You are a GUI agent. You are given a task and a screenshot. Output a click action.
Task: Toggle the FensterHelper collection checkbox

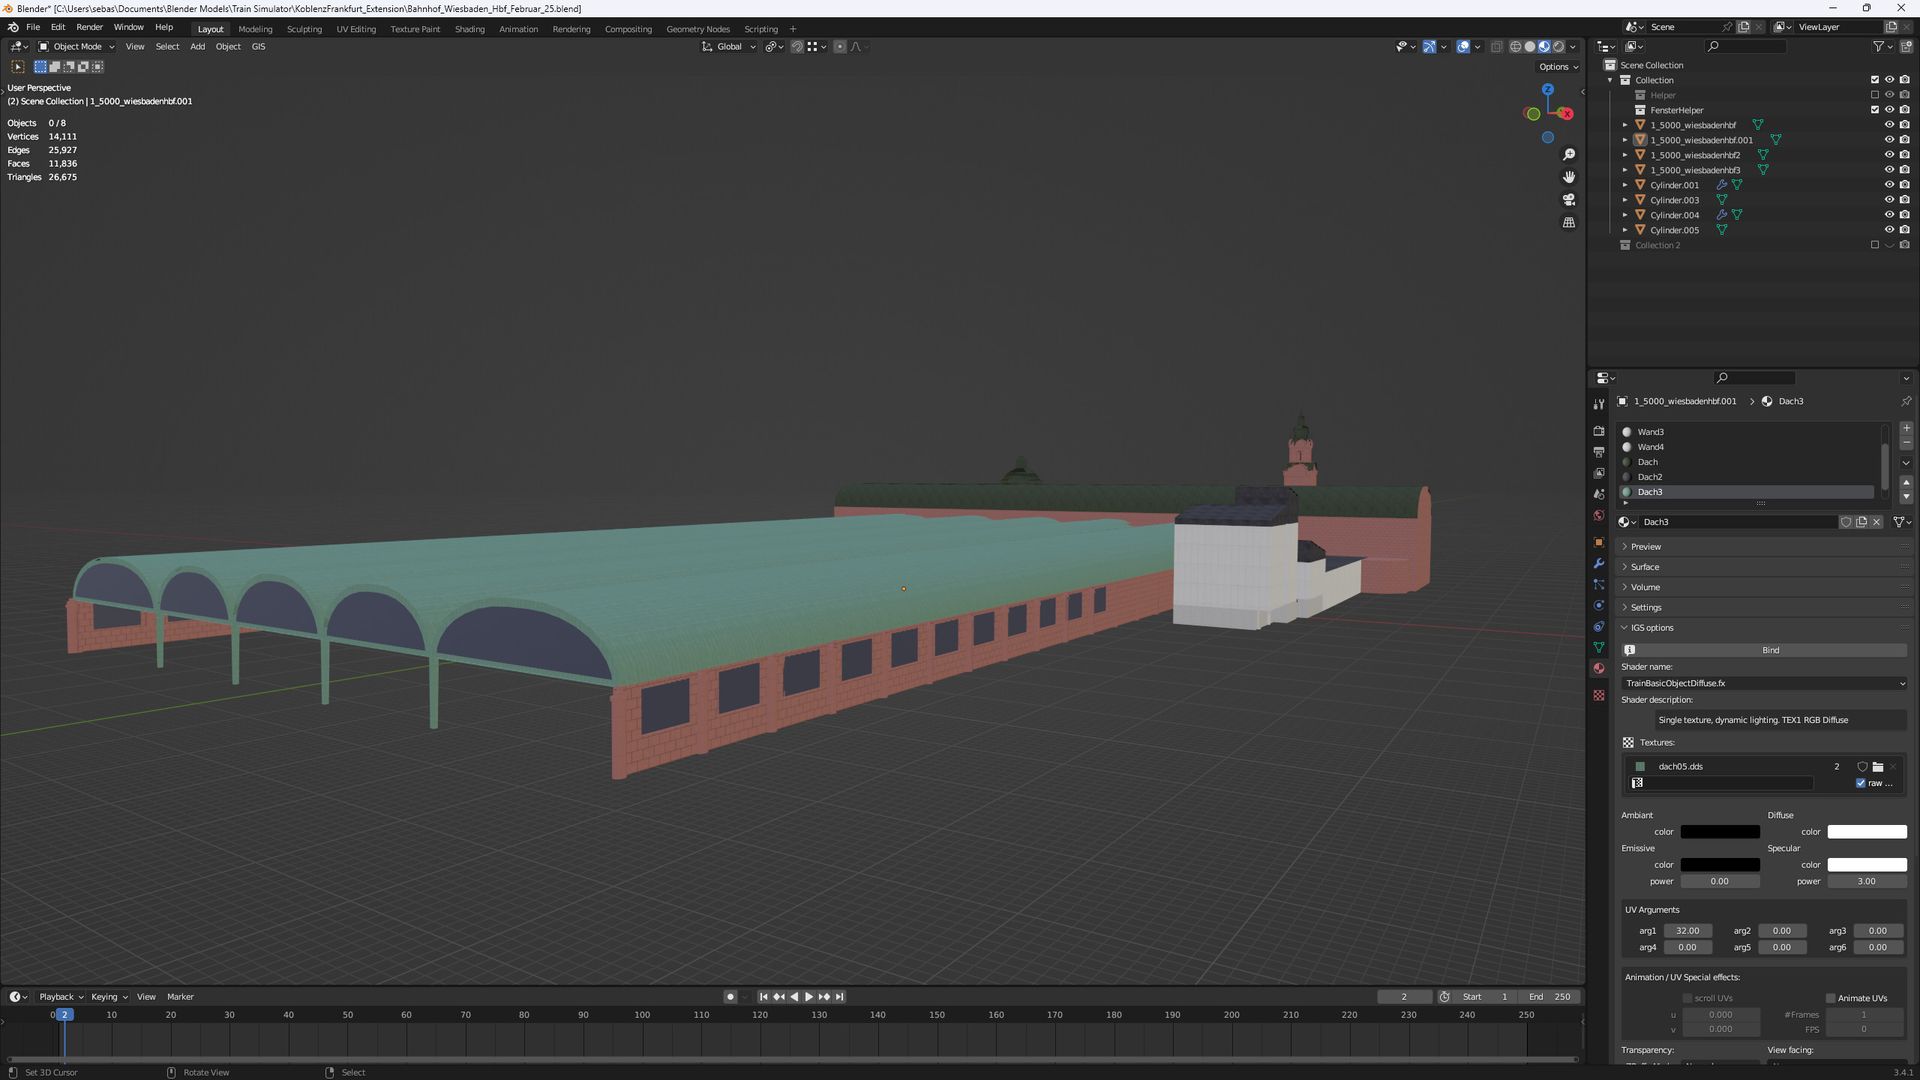(x=1875, y=110)
